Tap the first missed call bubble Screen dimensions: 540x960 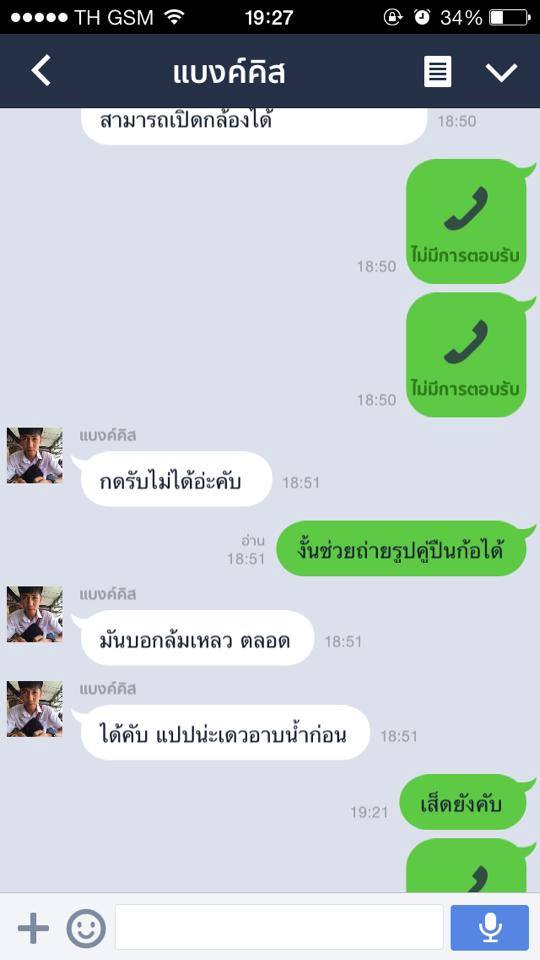tap(467, 221)
